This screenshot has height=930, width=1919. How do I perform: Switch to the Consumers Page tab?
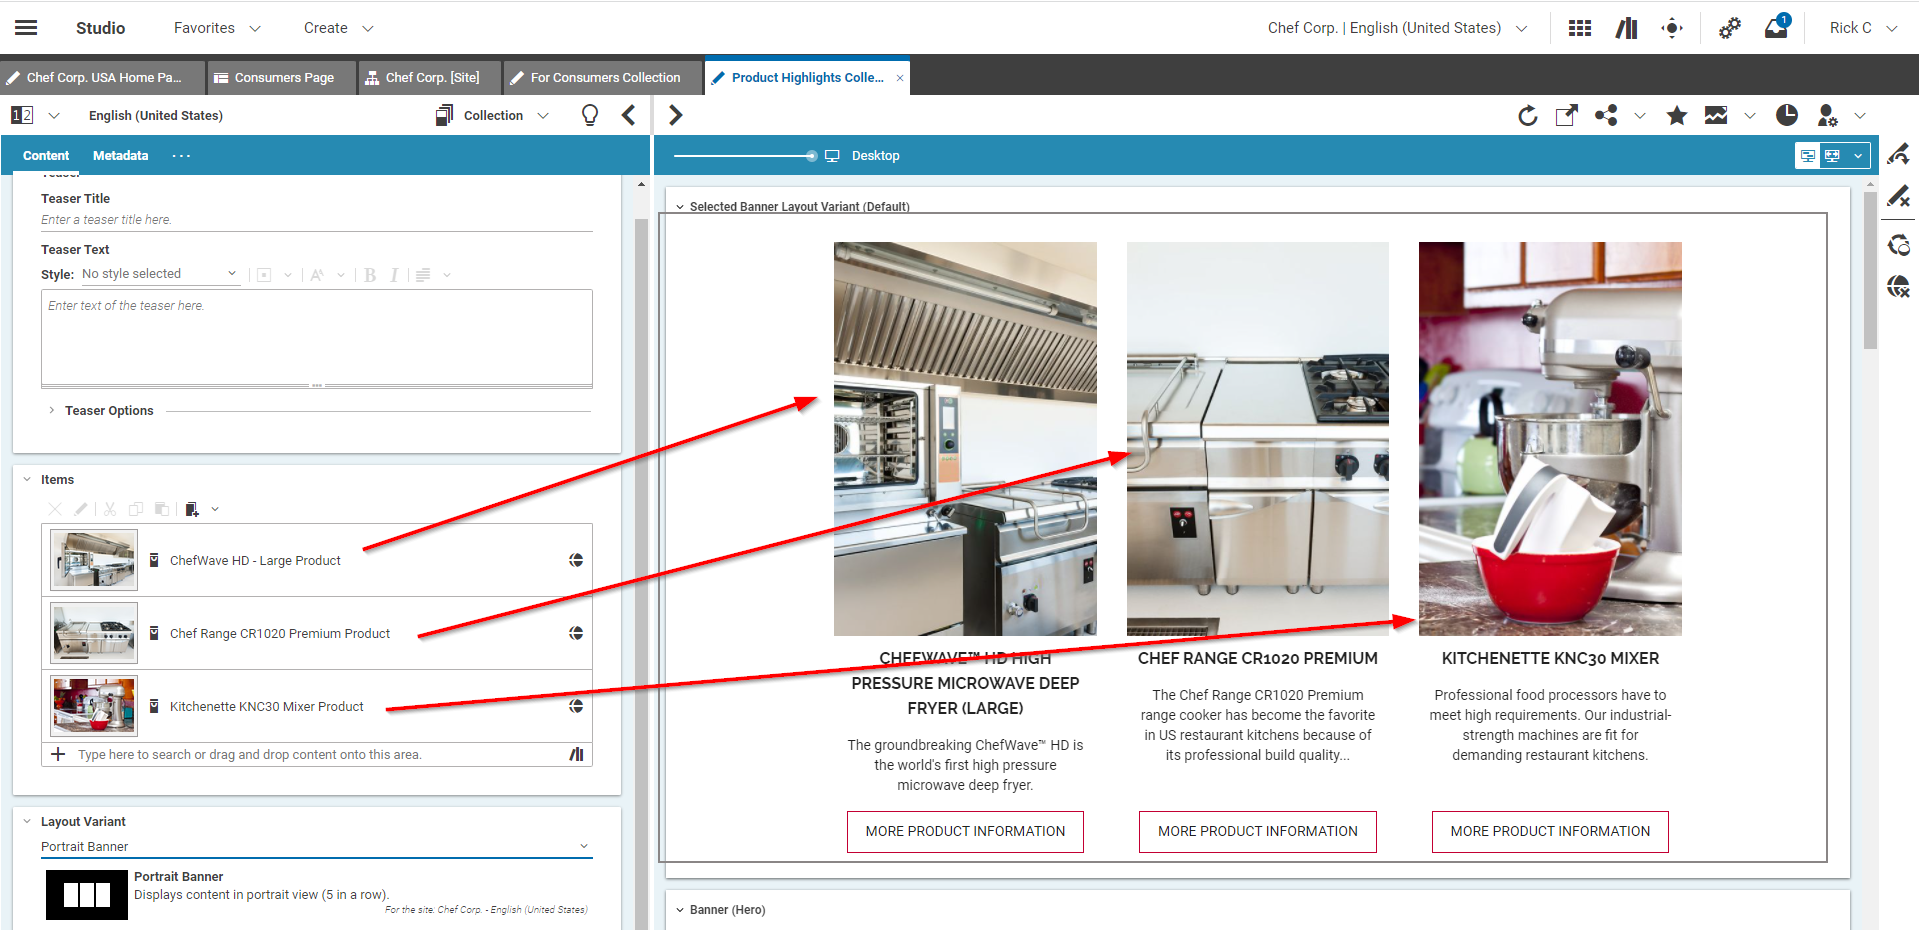[283, 78]
